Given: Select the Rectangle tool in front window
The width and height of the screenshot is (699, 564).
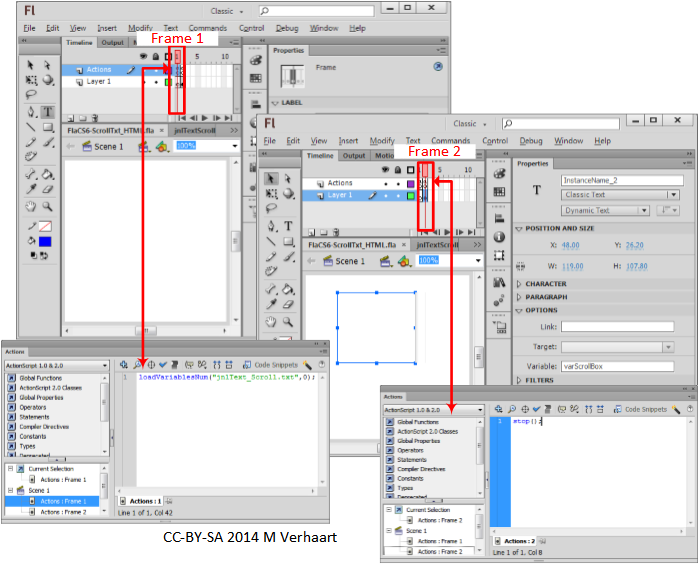Looking at the screenshot, I should 288,242.
